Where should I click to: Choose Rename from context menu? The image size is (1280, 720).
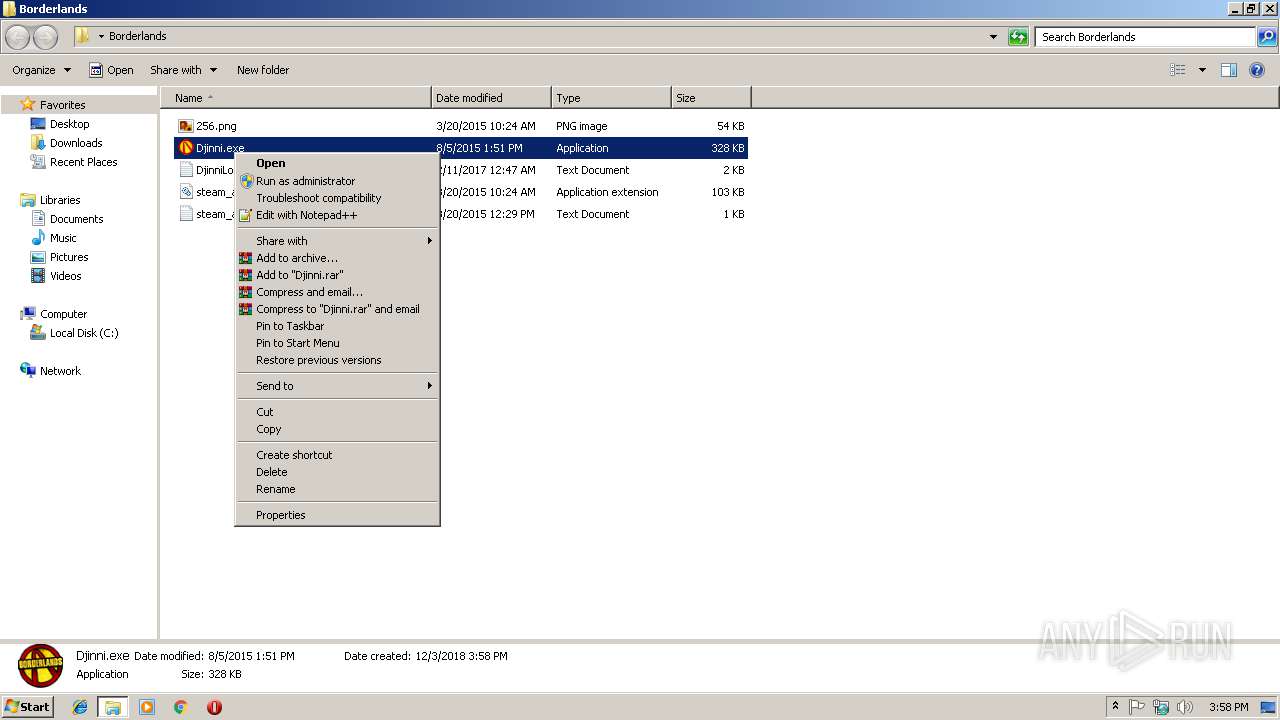pyautogui.click(x=337, y=489)
